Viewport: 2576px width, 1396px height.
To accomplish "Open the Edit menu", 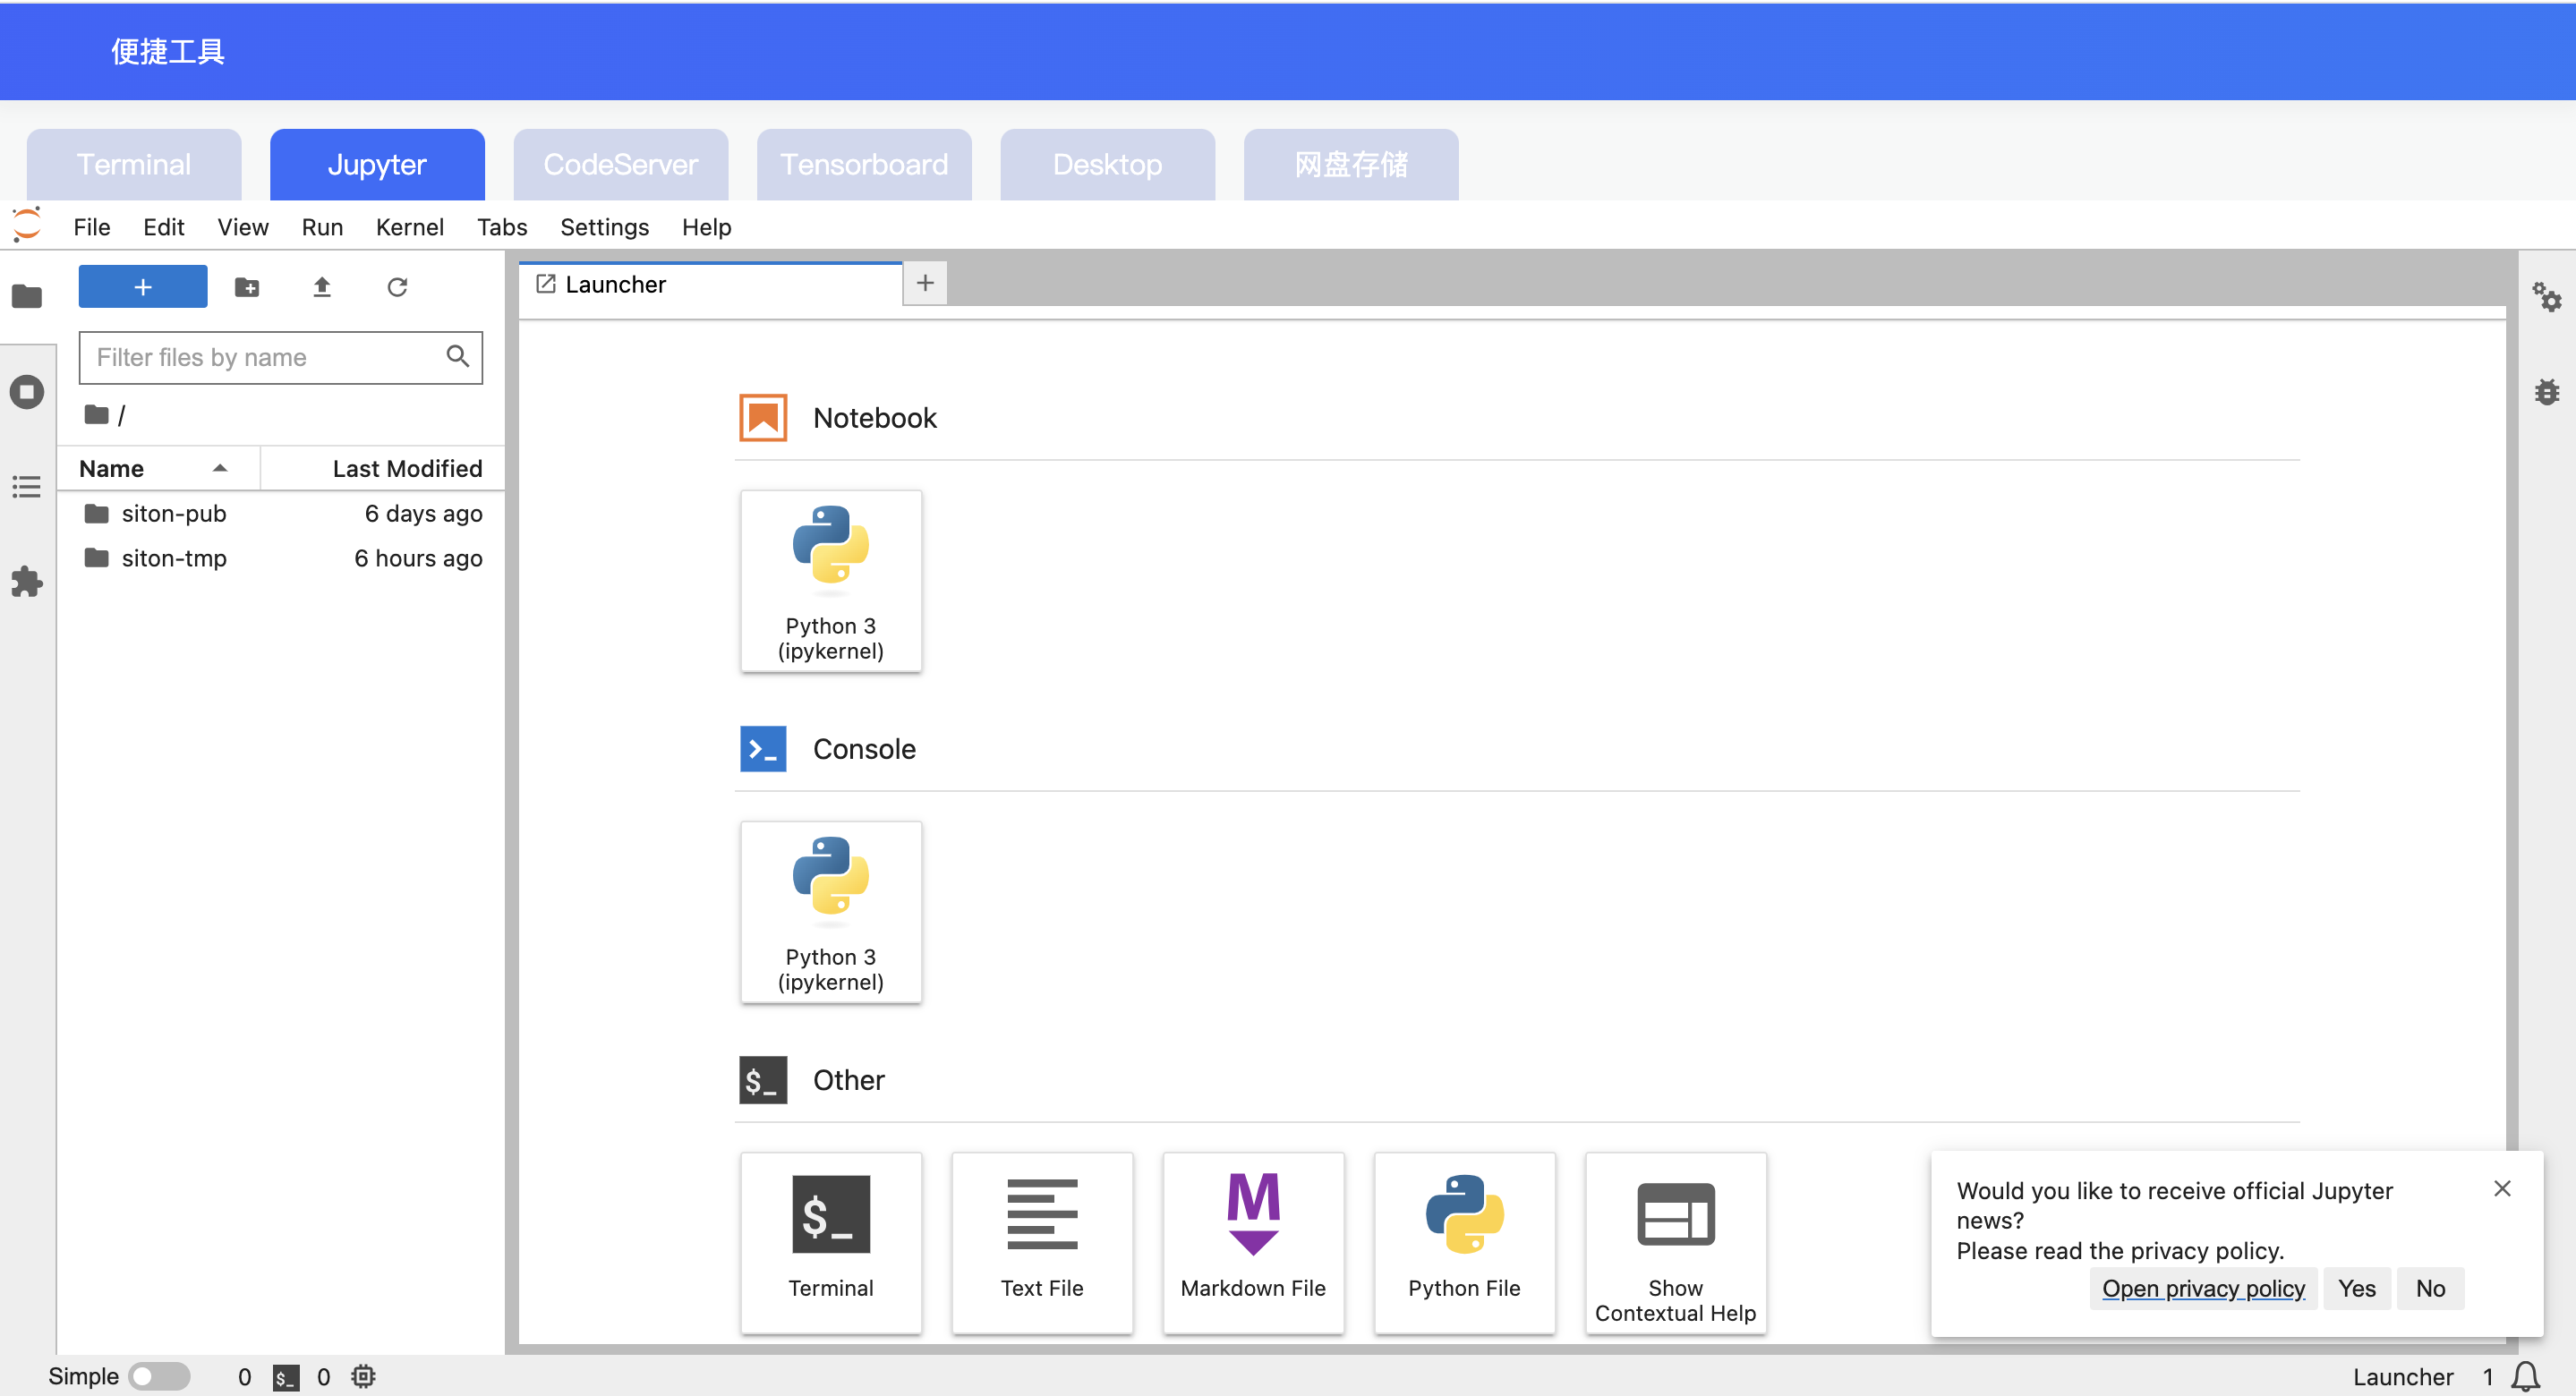I will 164,227.
